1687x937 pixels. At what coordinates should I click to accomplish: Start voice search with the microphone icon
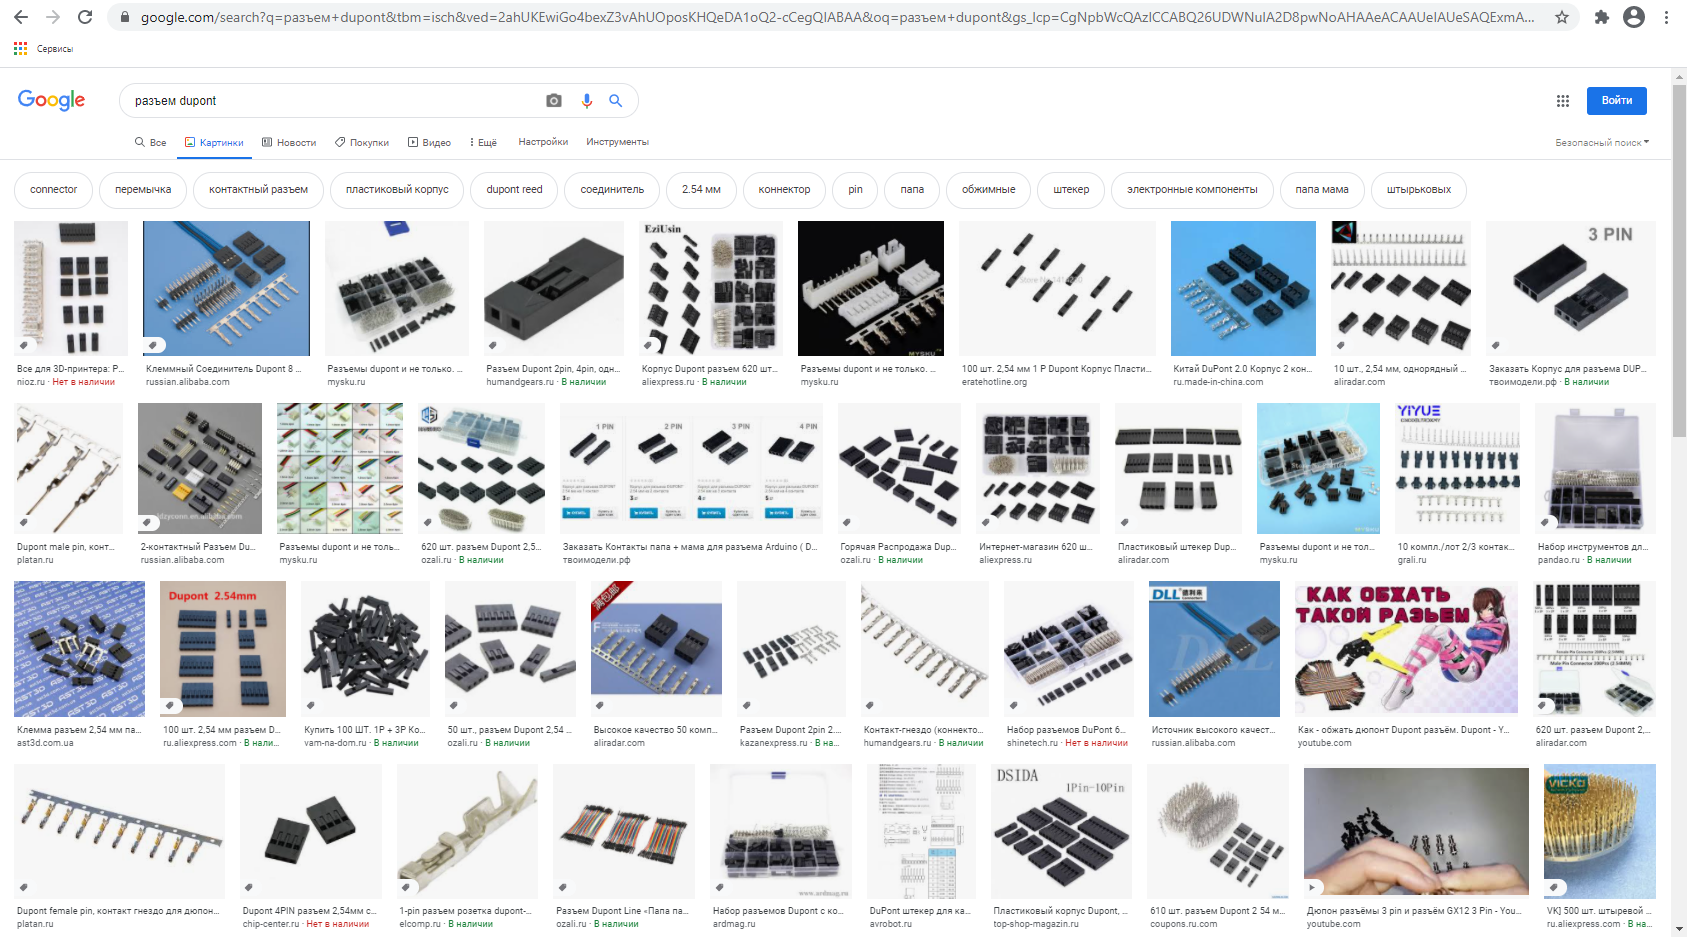[587, 100]
